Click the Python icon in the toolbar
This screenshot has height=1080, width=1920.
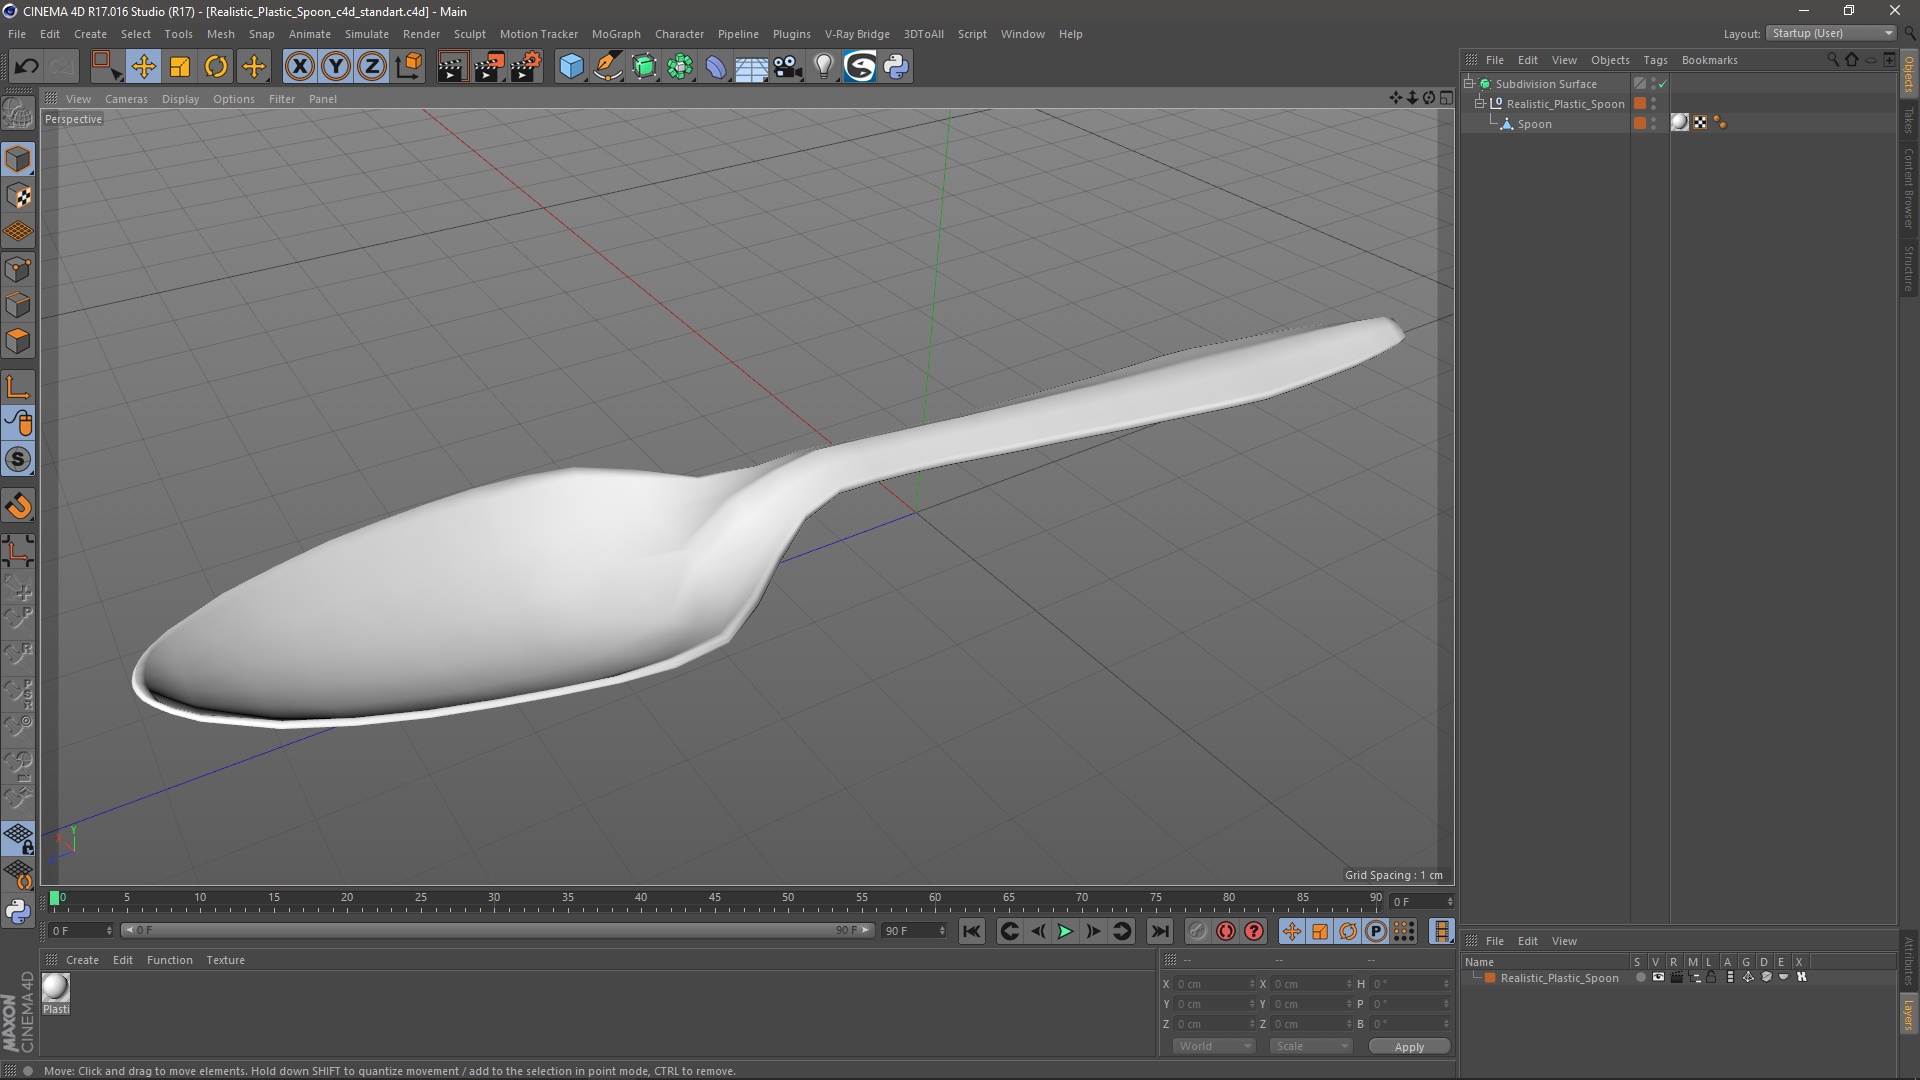tap(896, 67)
